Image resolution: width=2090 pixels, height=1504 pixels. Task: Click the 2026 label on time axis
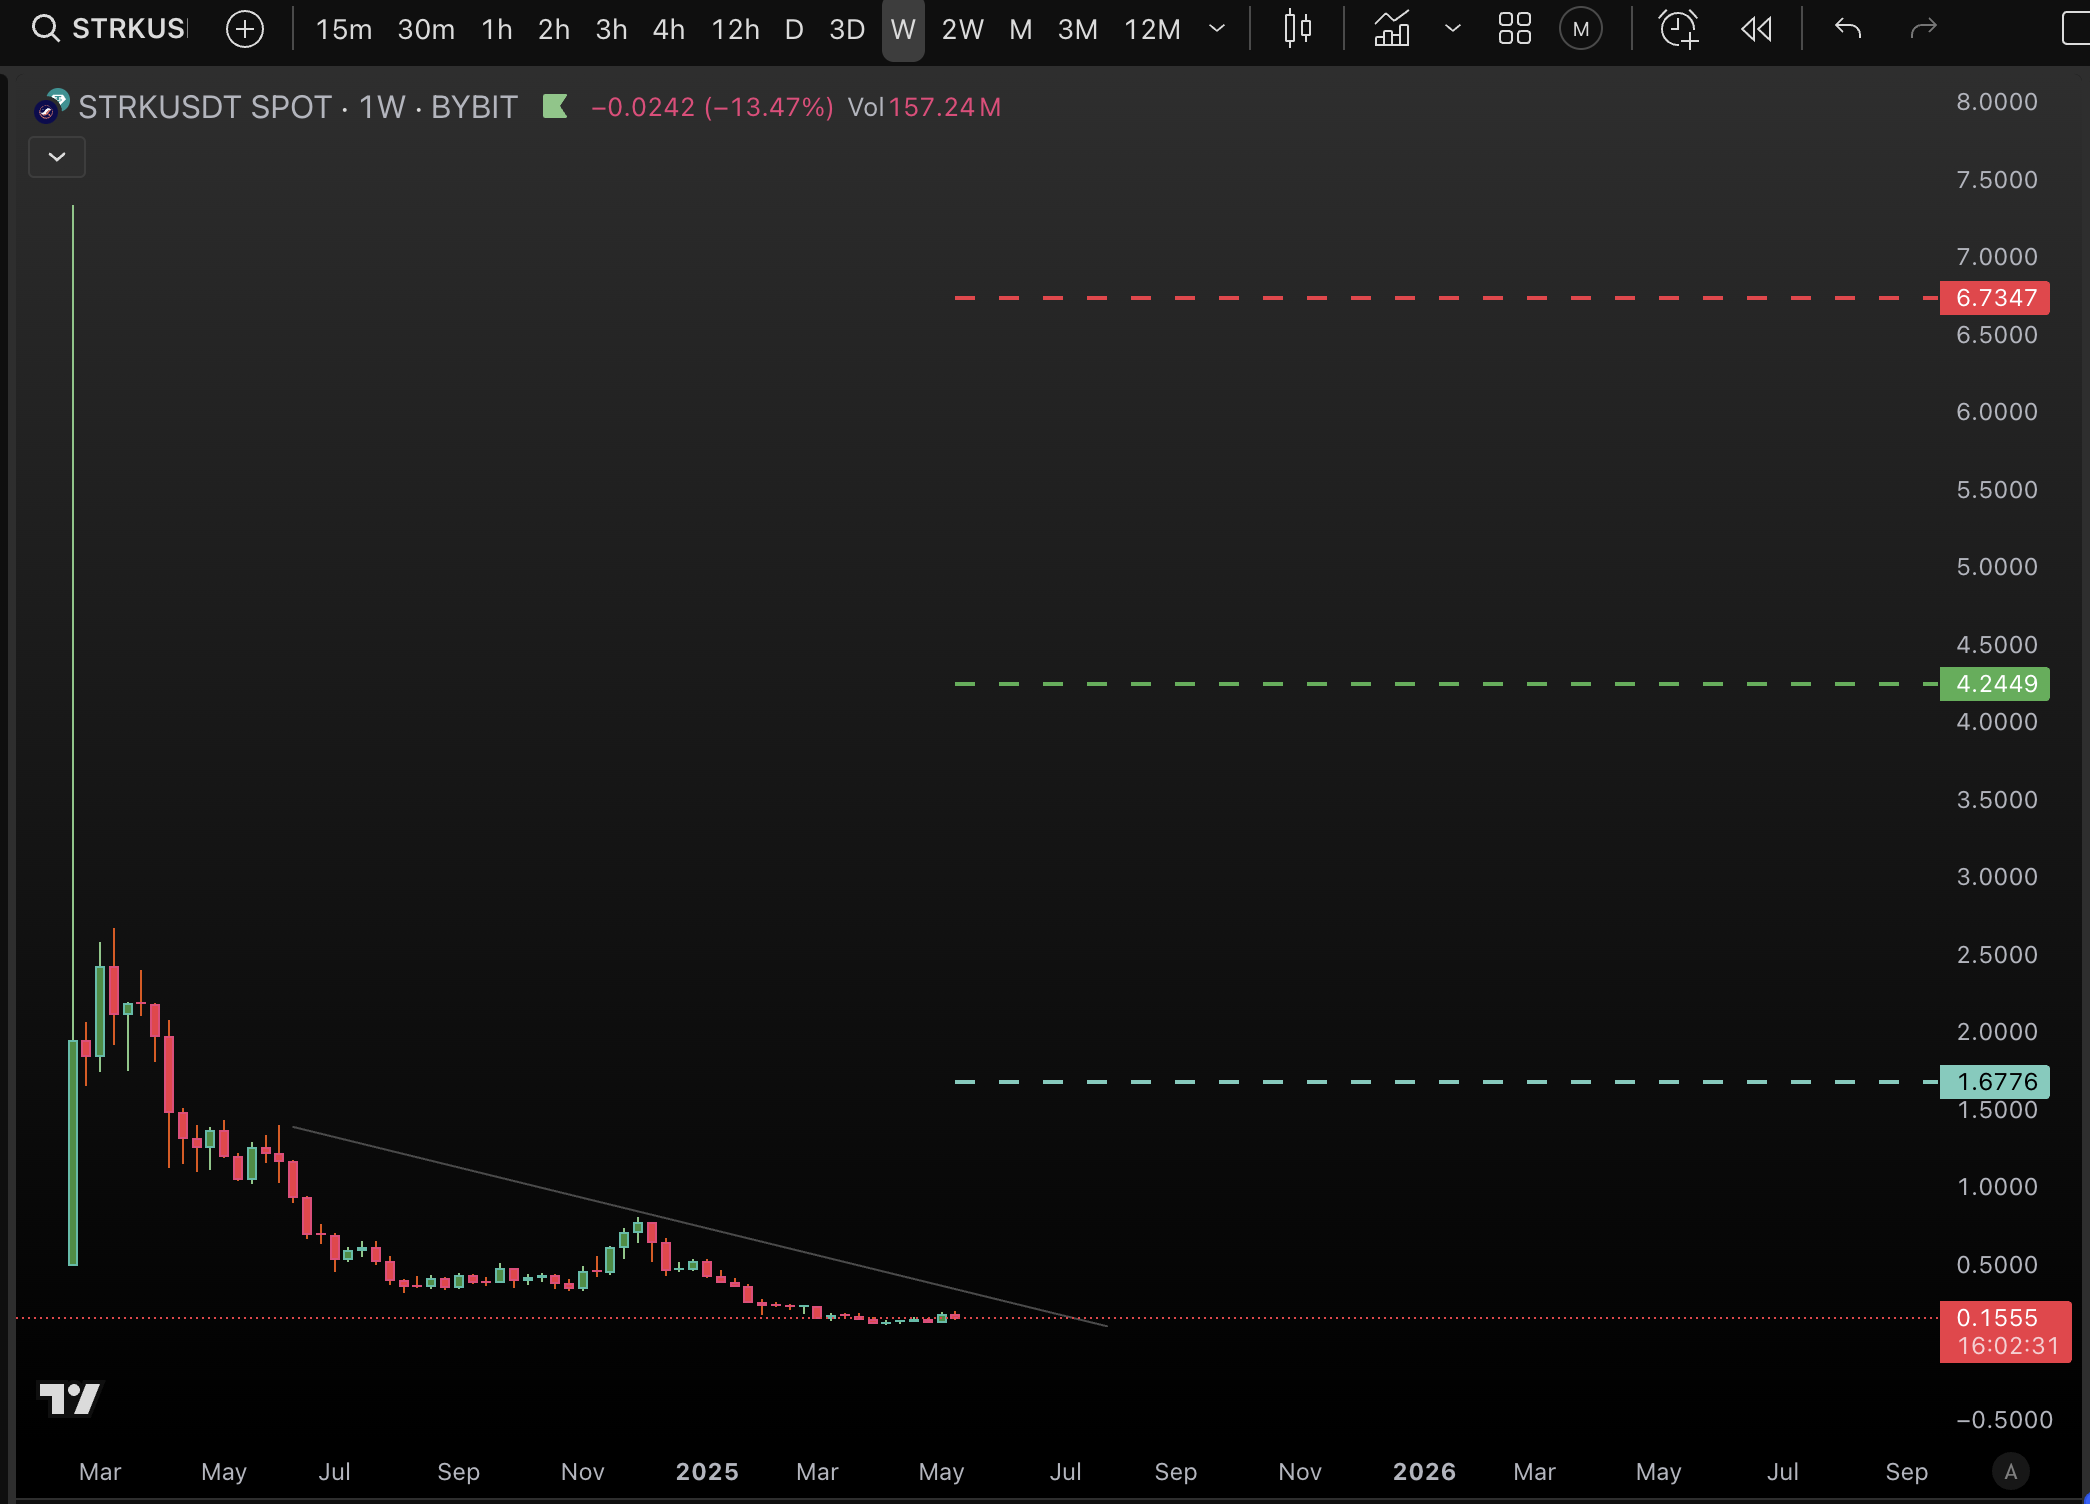point(1425,1472)
